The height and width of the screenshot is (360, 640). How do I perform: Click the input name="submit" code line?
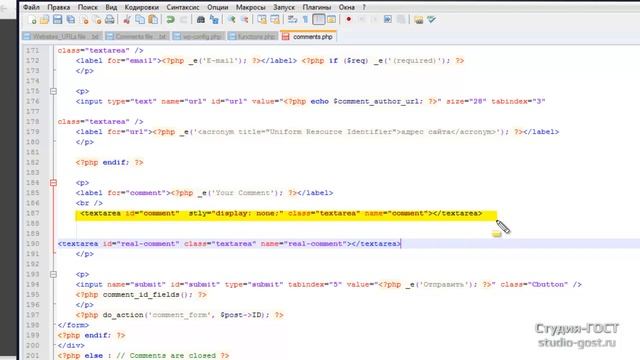[x=329, y=284]
